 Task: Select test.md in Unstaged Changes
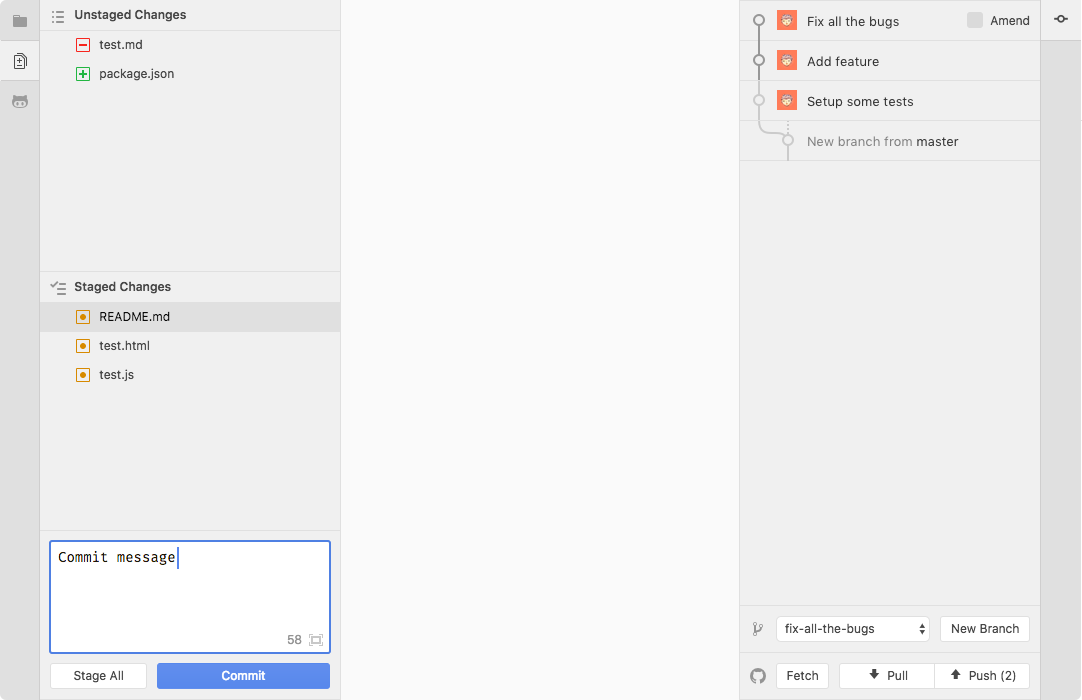tap(190, 45)
